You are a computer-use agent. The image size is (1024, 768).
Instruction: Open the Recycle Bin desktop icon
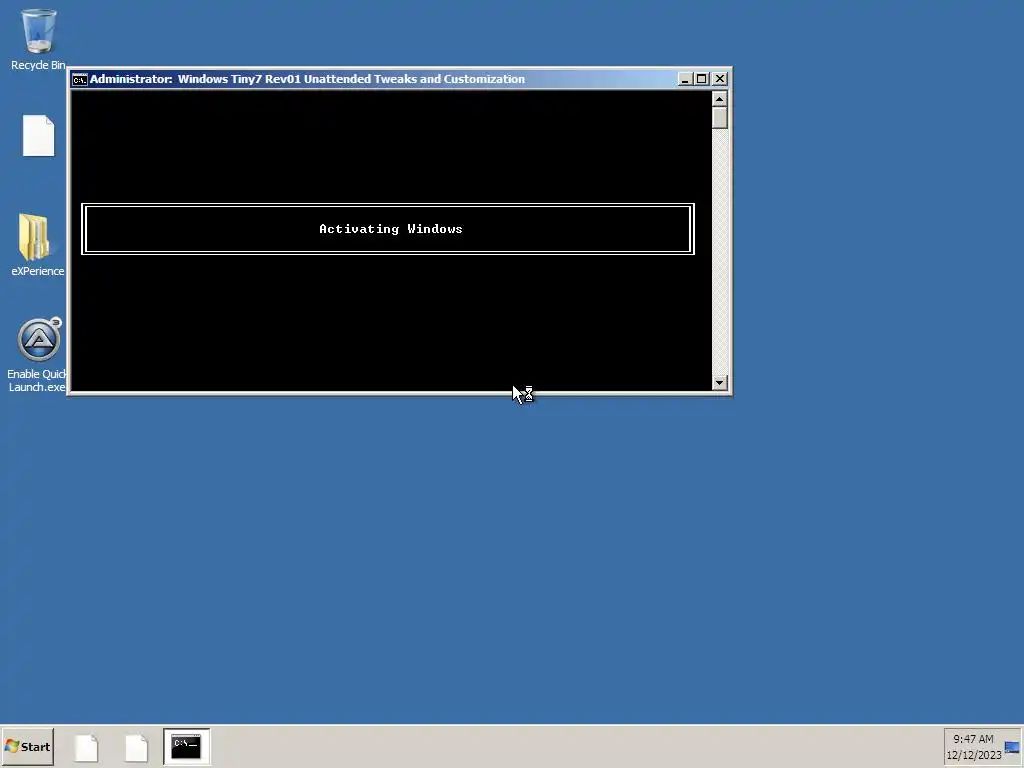38,39
